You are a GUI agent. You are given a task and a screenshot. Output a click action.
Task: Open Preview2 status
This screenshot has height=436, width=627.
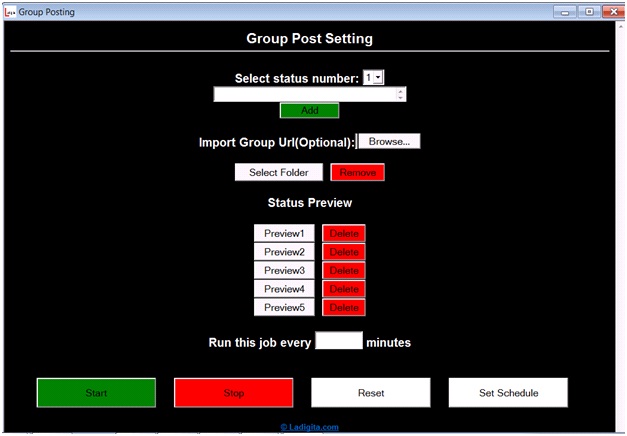(x=284, y=252)
